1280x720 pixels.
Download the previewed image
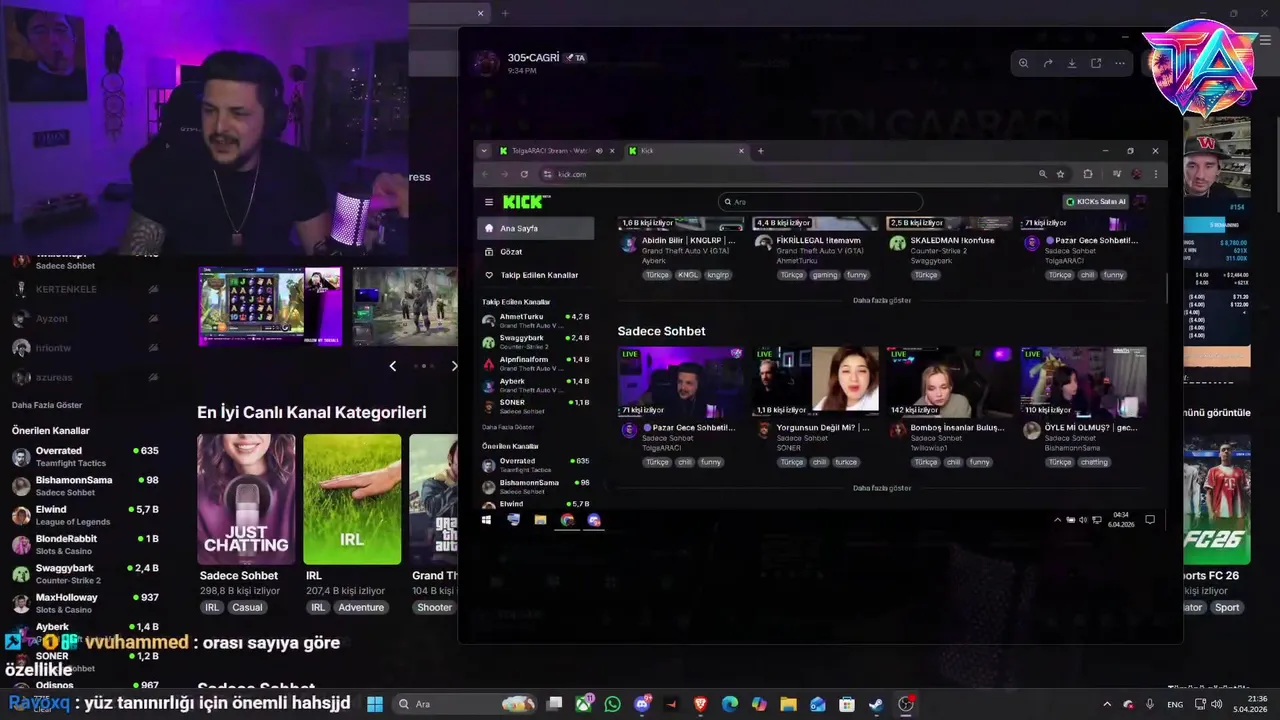pyautogui.click(x=1072, y=63)
